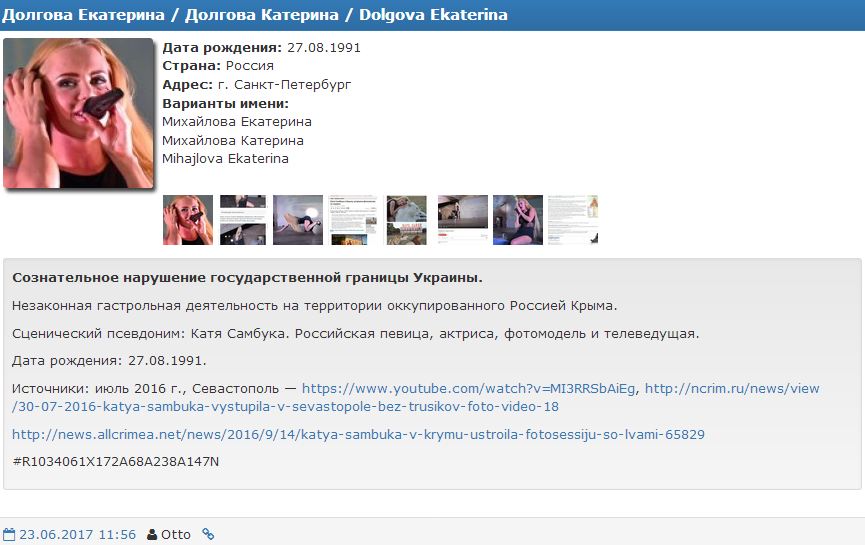Click the name variant Михайлова Екатерина
This screenshot has width=865, height=545.
[x=237, y=121]
